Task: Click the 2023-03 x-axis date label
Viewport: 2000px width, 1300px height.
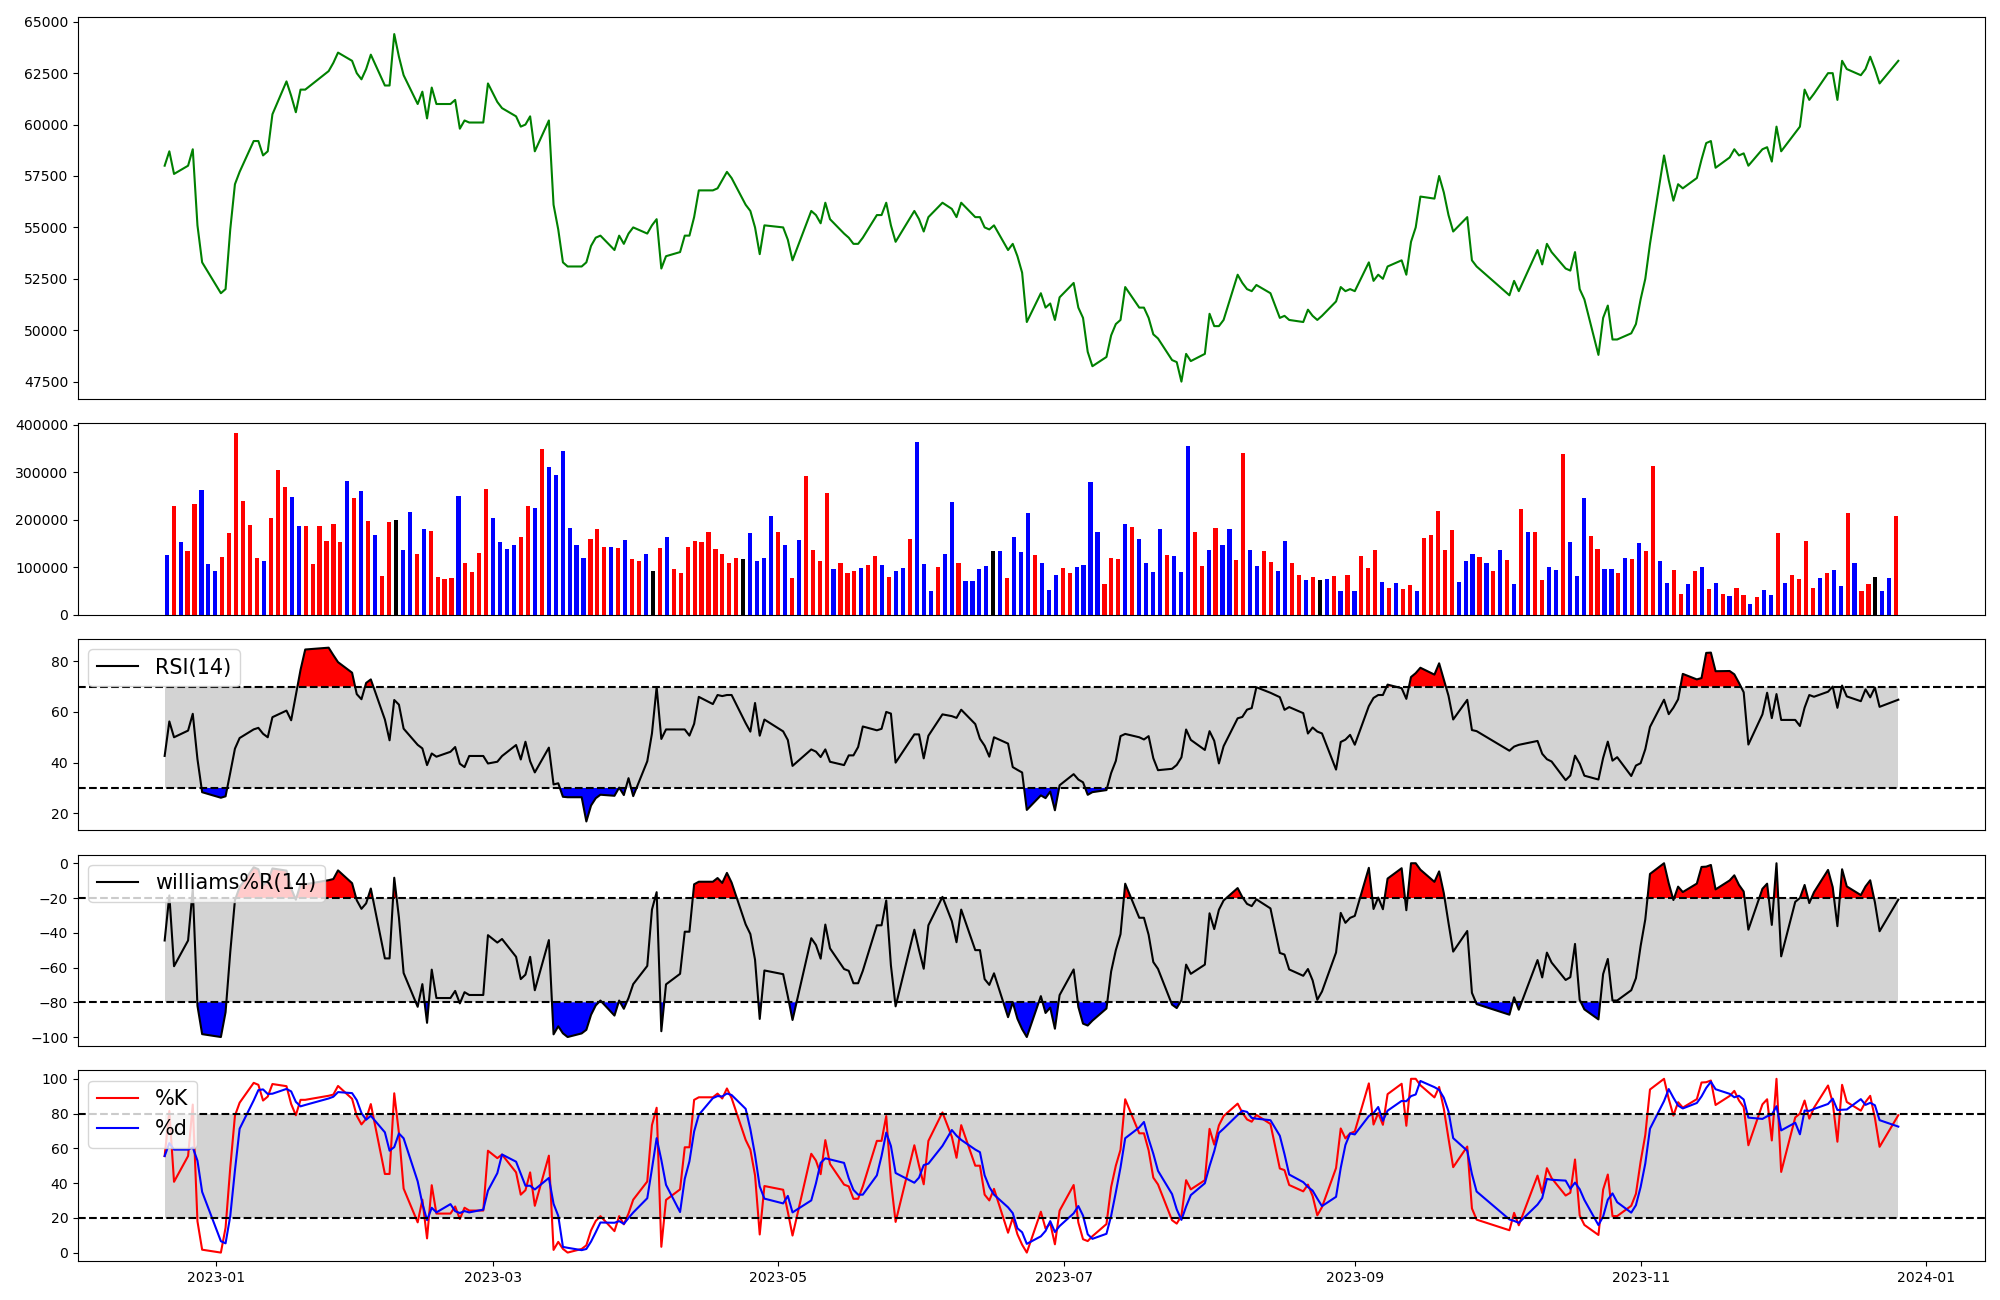Action: 493,1277
